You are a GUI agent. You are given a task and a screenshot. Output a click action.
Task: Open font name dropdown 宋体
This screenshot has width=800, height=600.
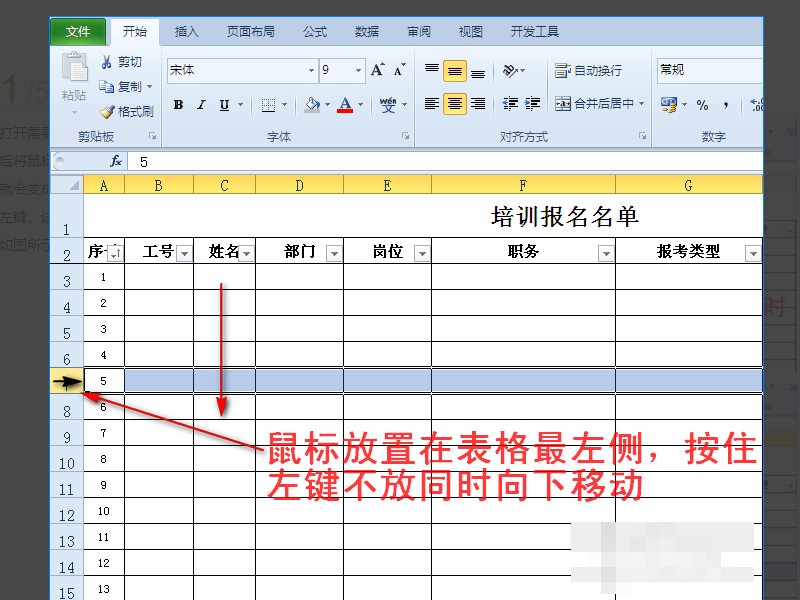pyautogui.click(x=311, y=70)
